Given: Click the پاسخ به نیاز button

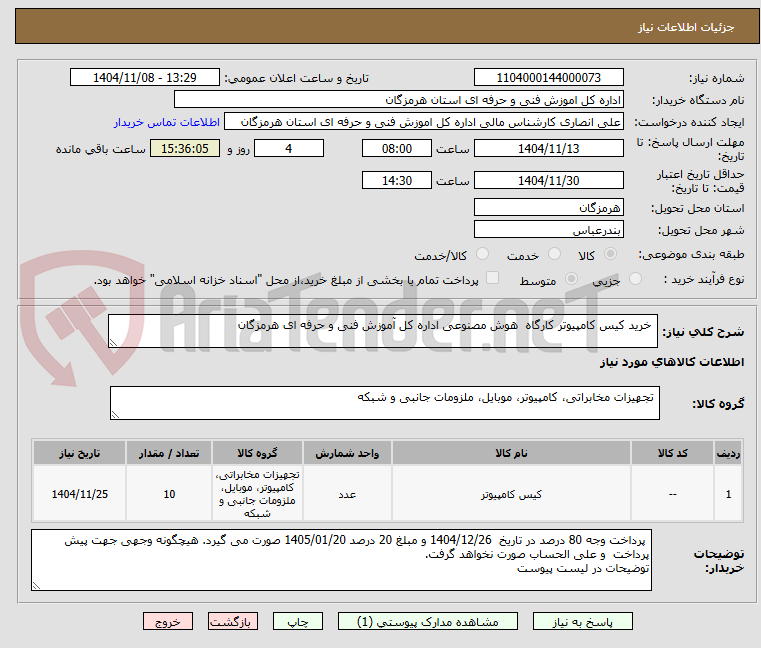Looking at the screenshot, I should (x=582, y=621).
